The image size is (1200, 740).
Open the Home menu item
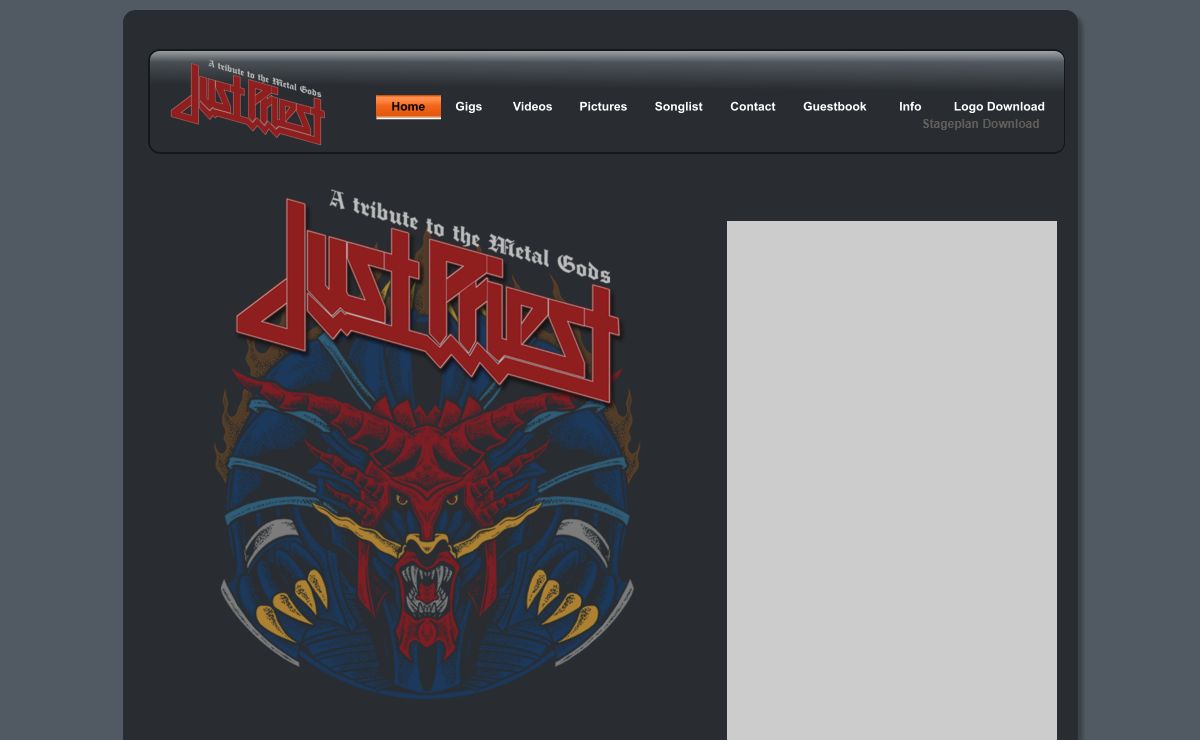408,107
